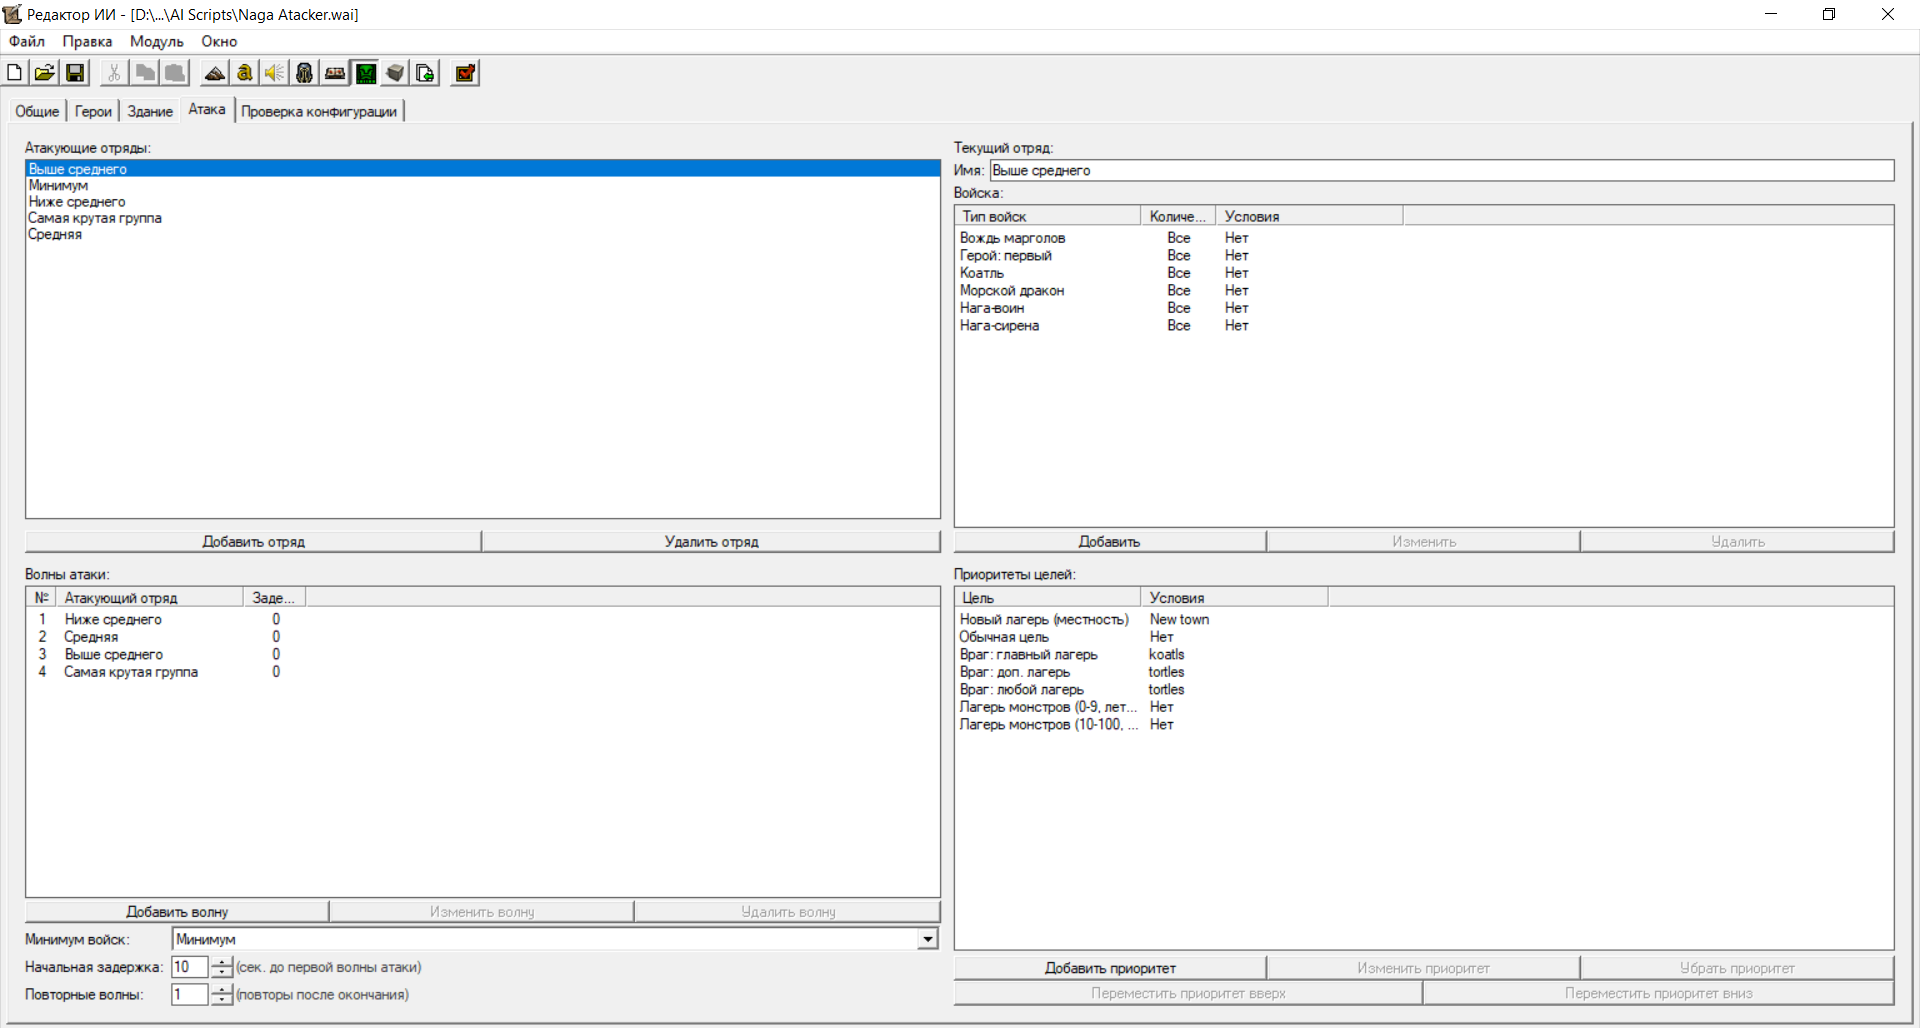Click Добавить under the troops list
Screen dimensions: 1920x1028
1109,541
